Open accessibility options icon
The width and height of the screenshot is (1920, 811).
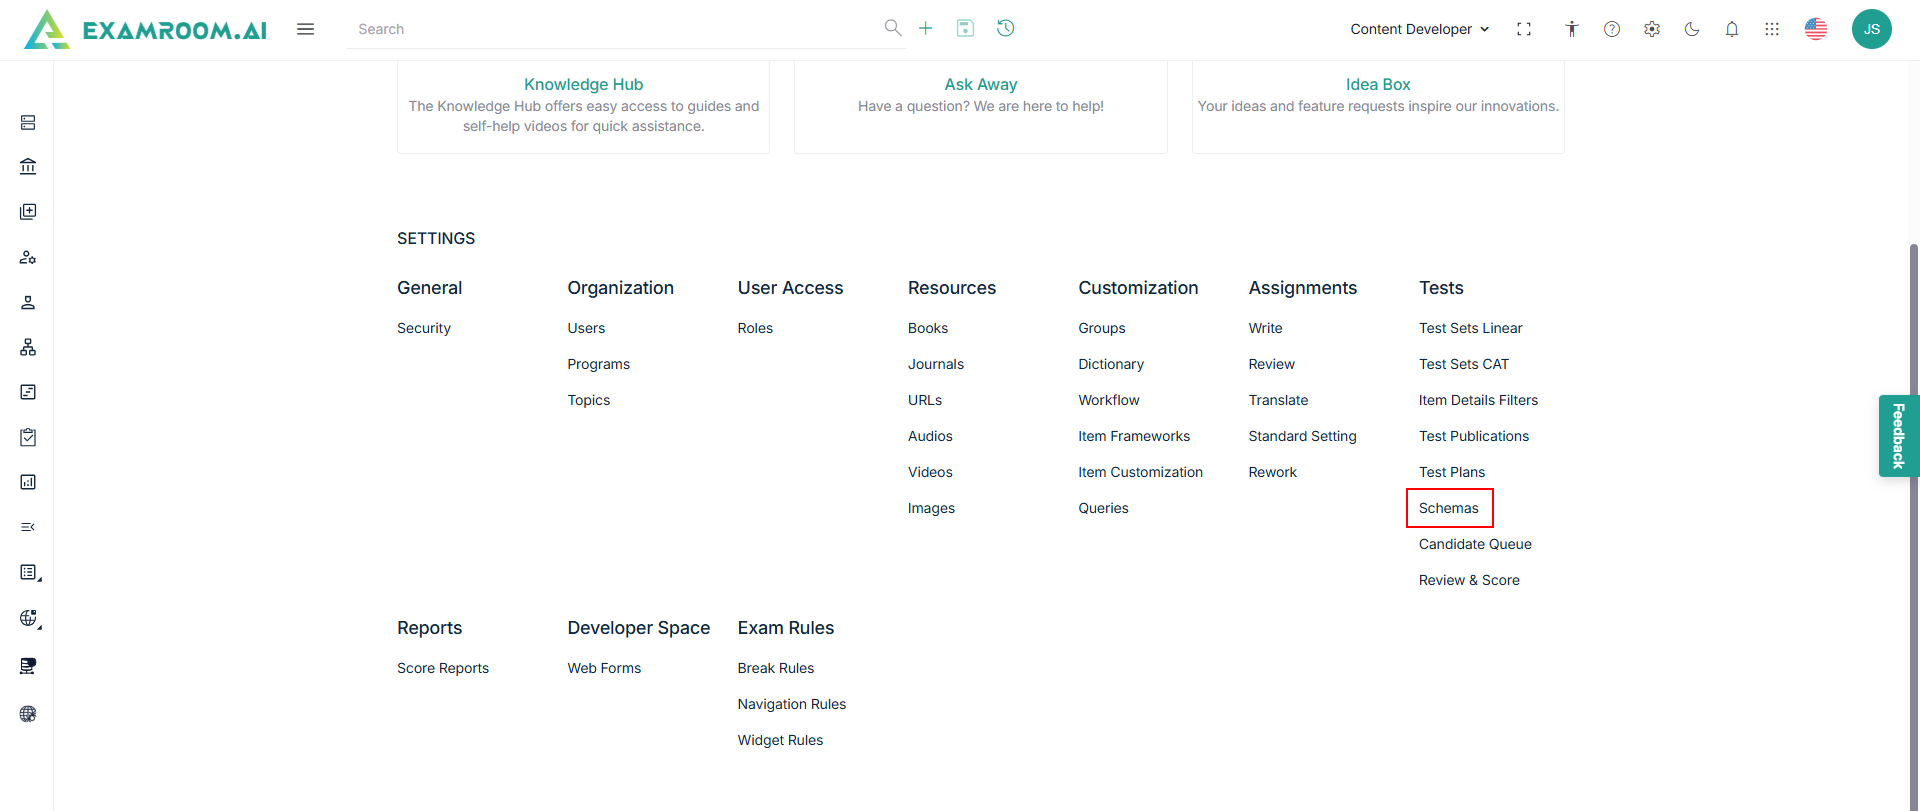1572,29
